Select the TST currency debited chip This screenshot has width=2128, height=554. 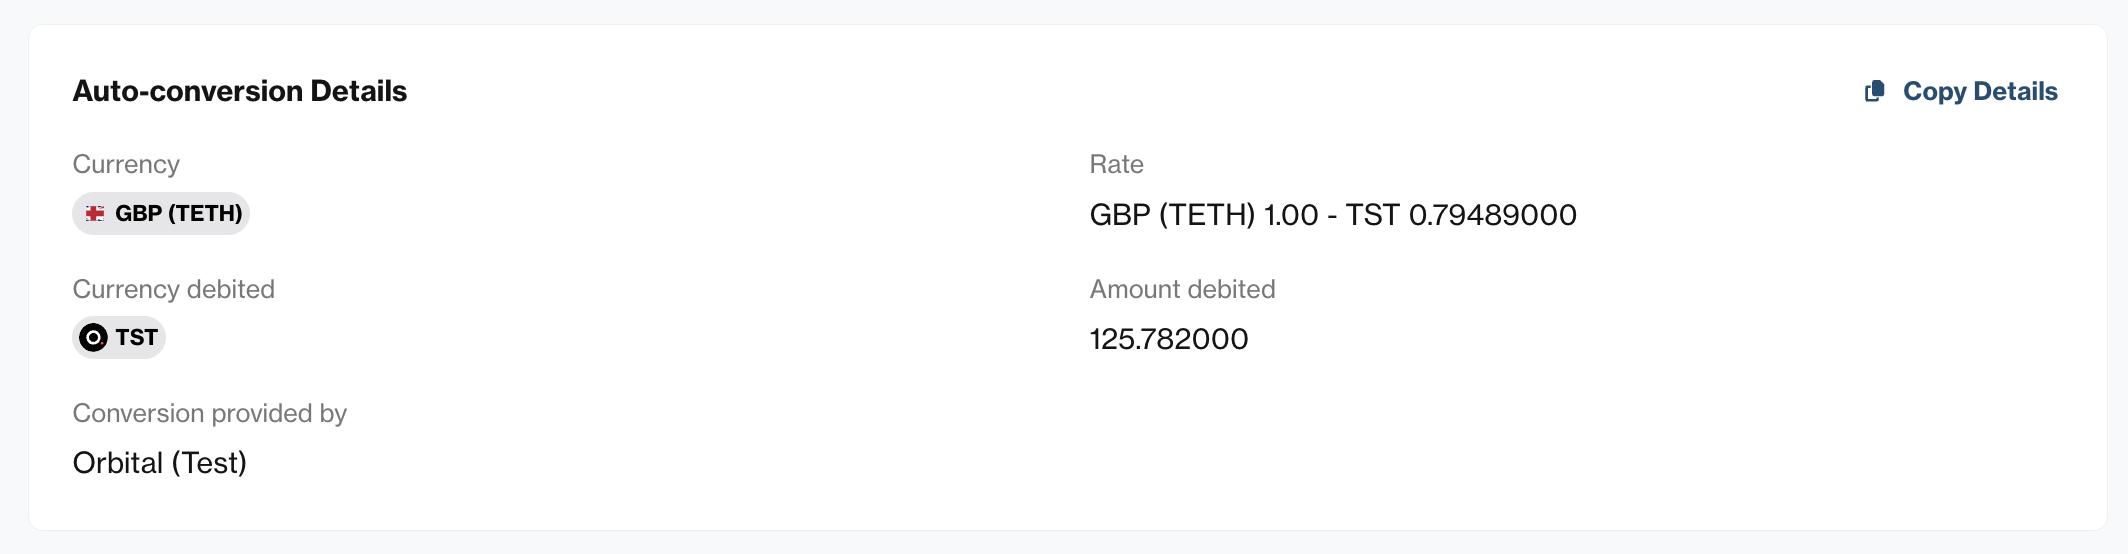(x=119, y=338)
